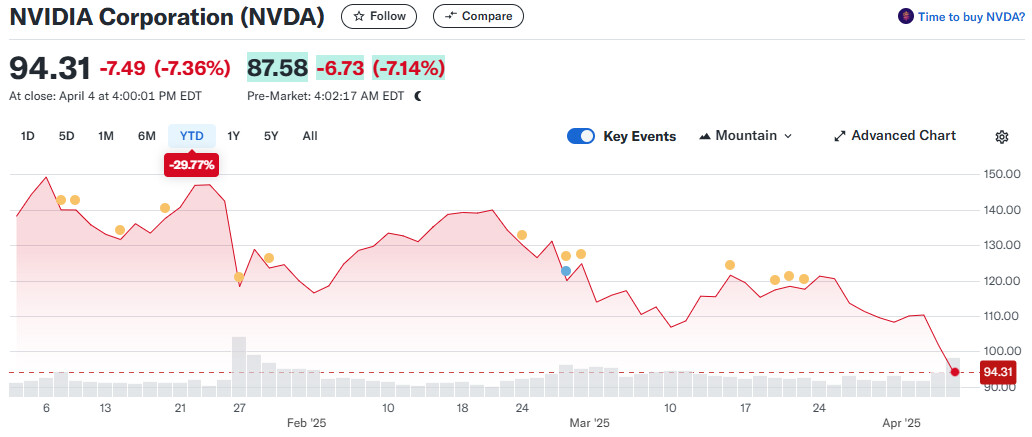Click the blue event dot on chart
The width and height of the screenshot is (1032, 437).
(x=566, y=271)
